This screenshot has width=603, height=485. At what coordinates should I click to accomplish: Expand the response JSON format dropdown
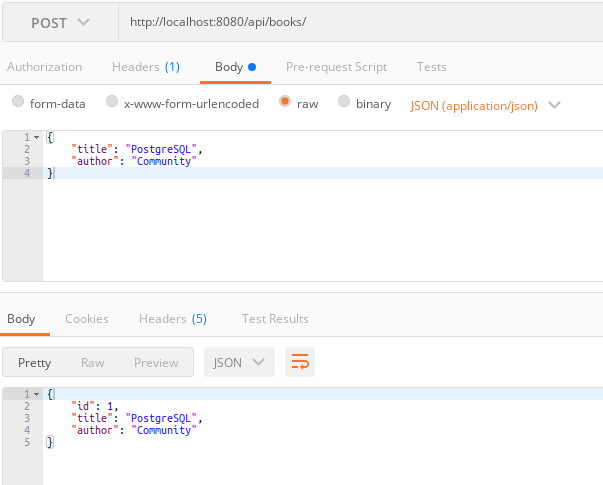[239, 363]
